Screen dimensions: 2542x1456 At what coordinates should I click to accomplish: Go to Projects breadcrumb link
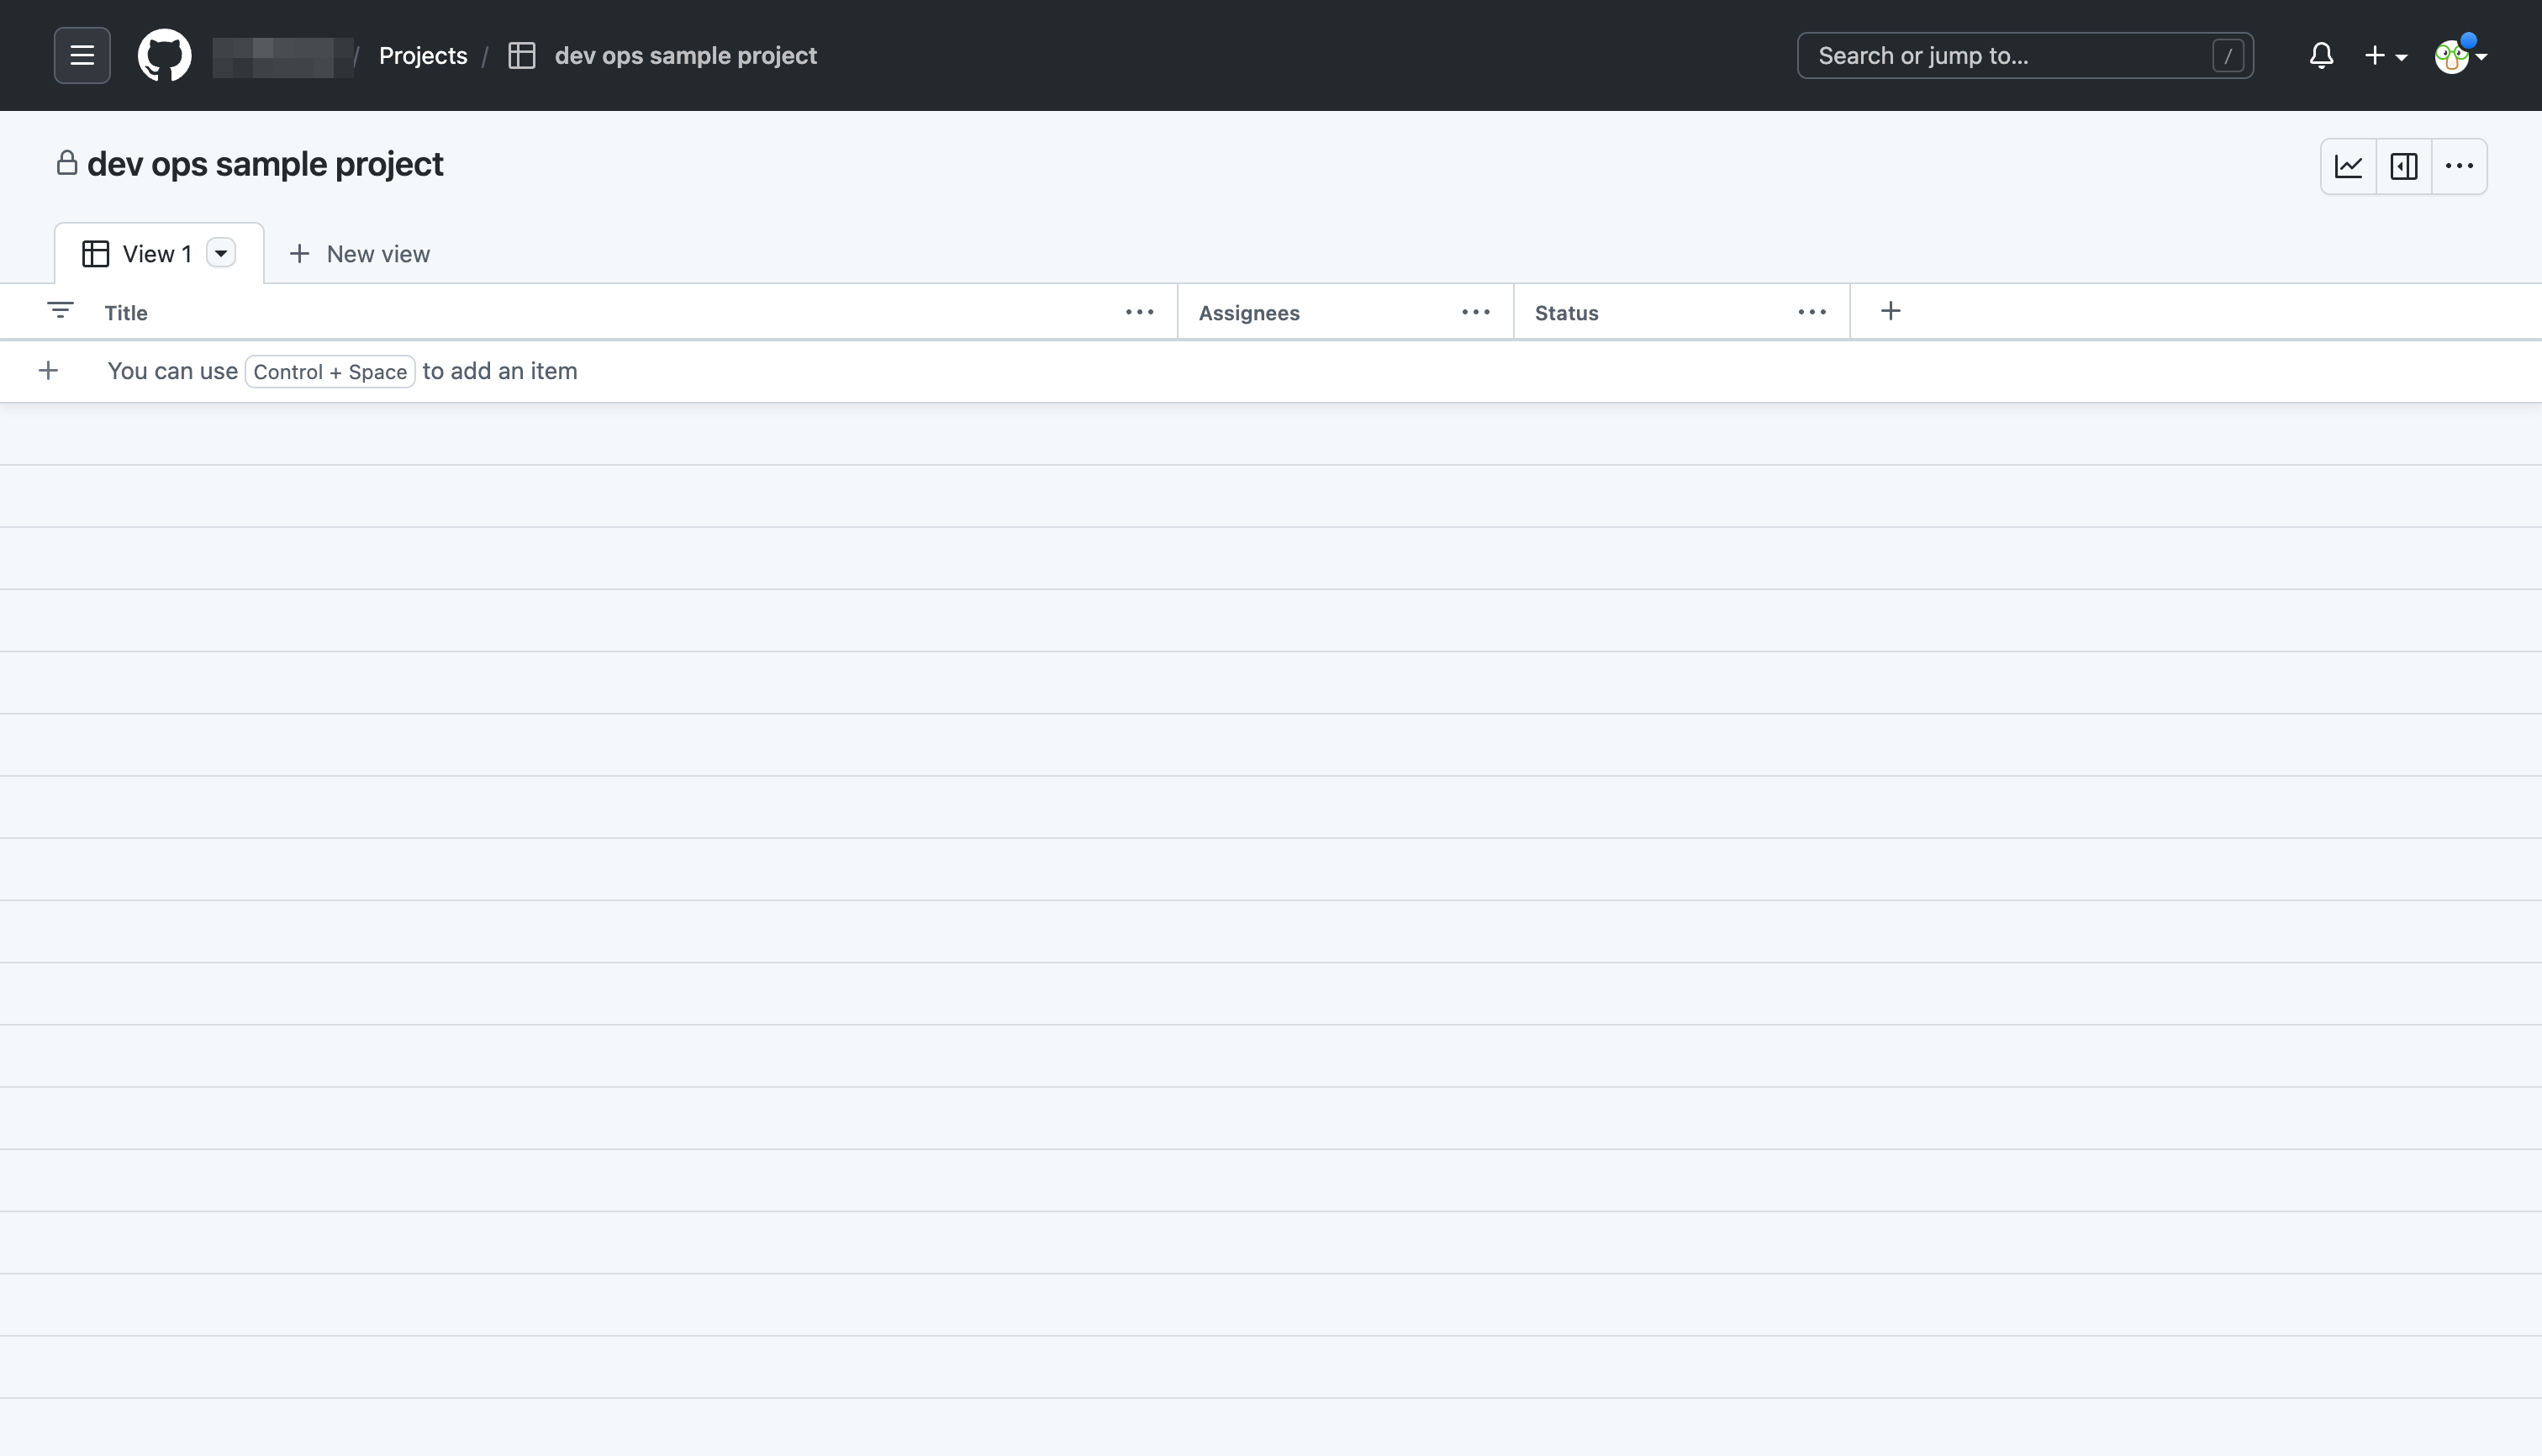pyautogui.click(x=423, y=55)
